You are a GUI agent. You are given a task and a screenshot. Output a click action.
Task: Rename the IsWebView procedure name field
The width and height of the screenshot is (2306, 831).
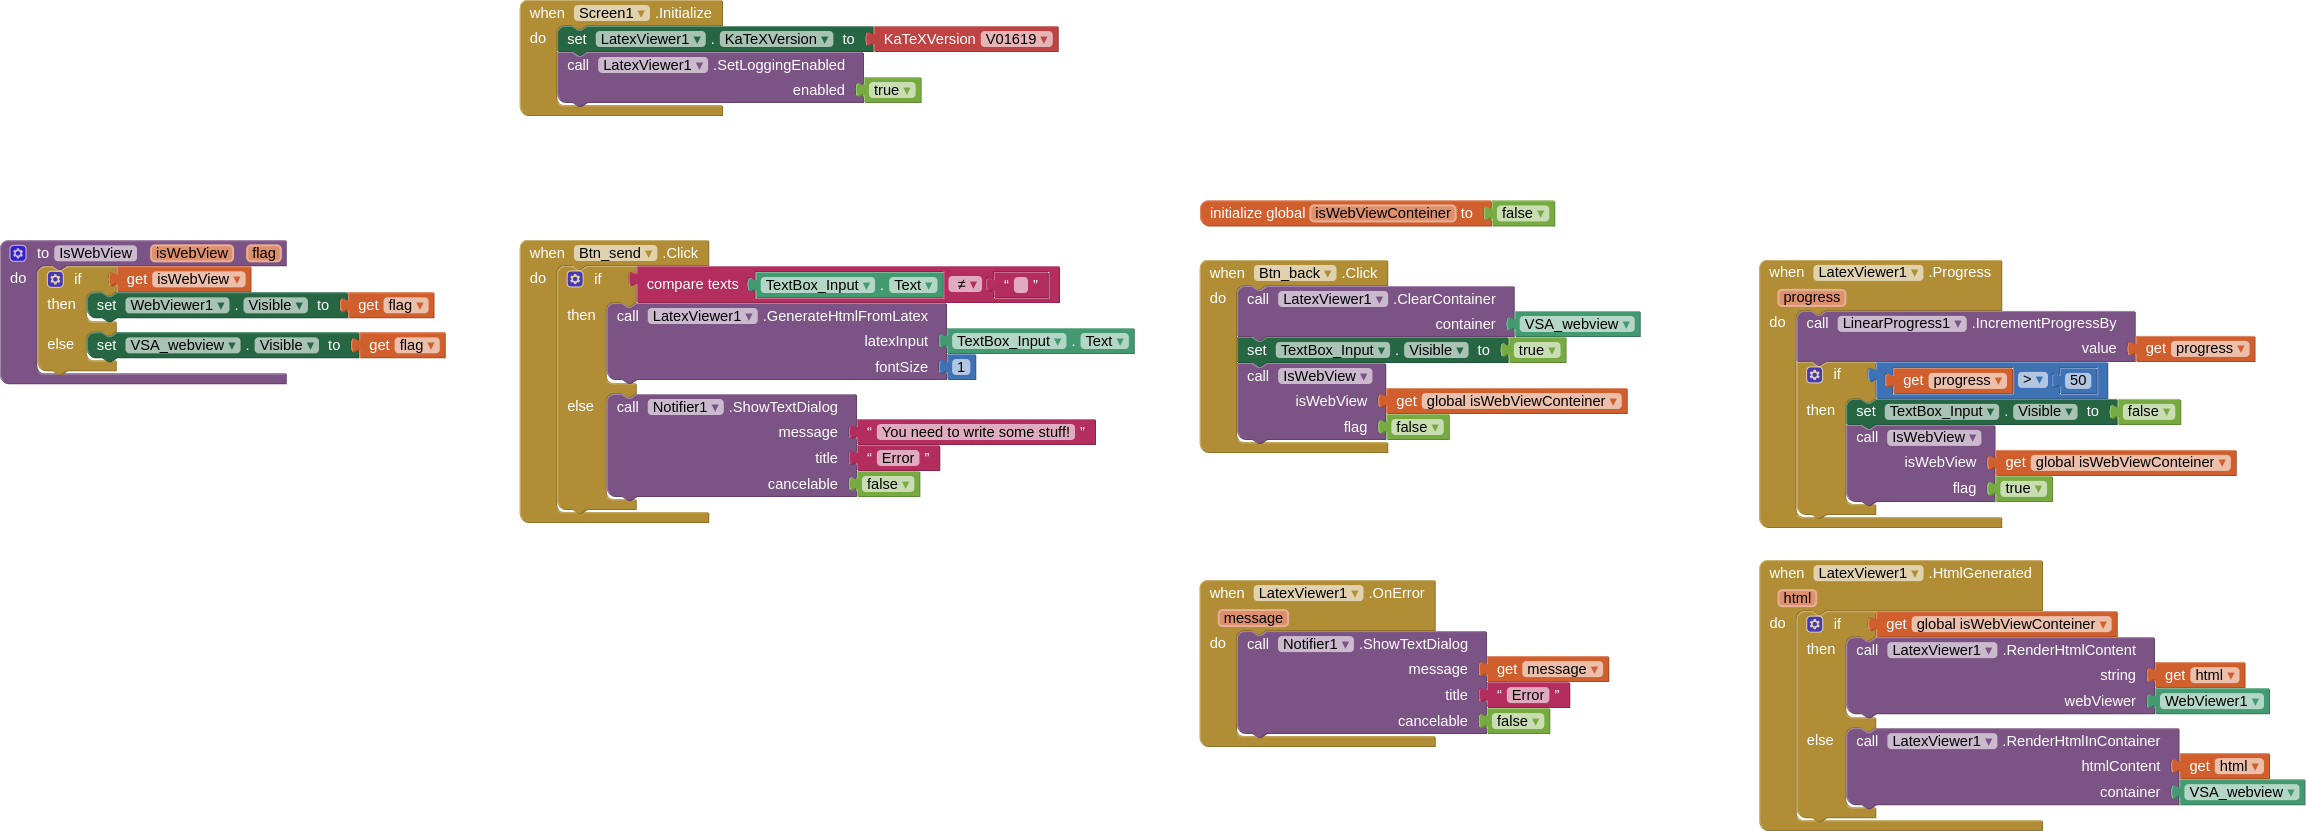point(95,253)
